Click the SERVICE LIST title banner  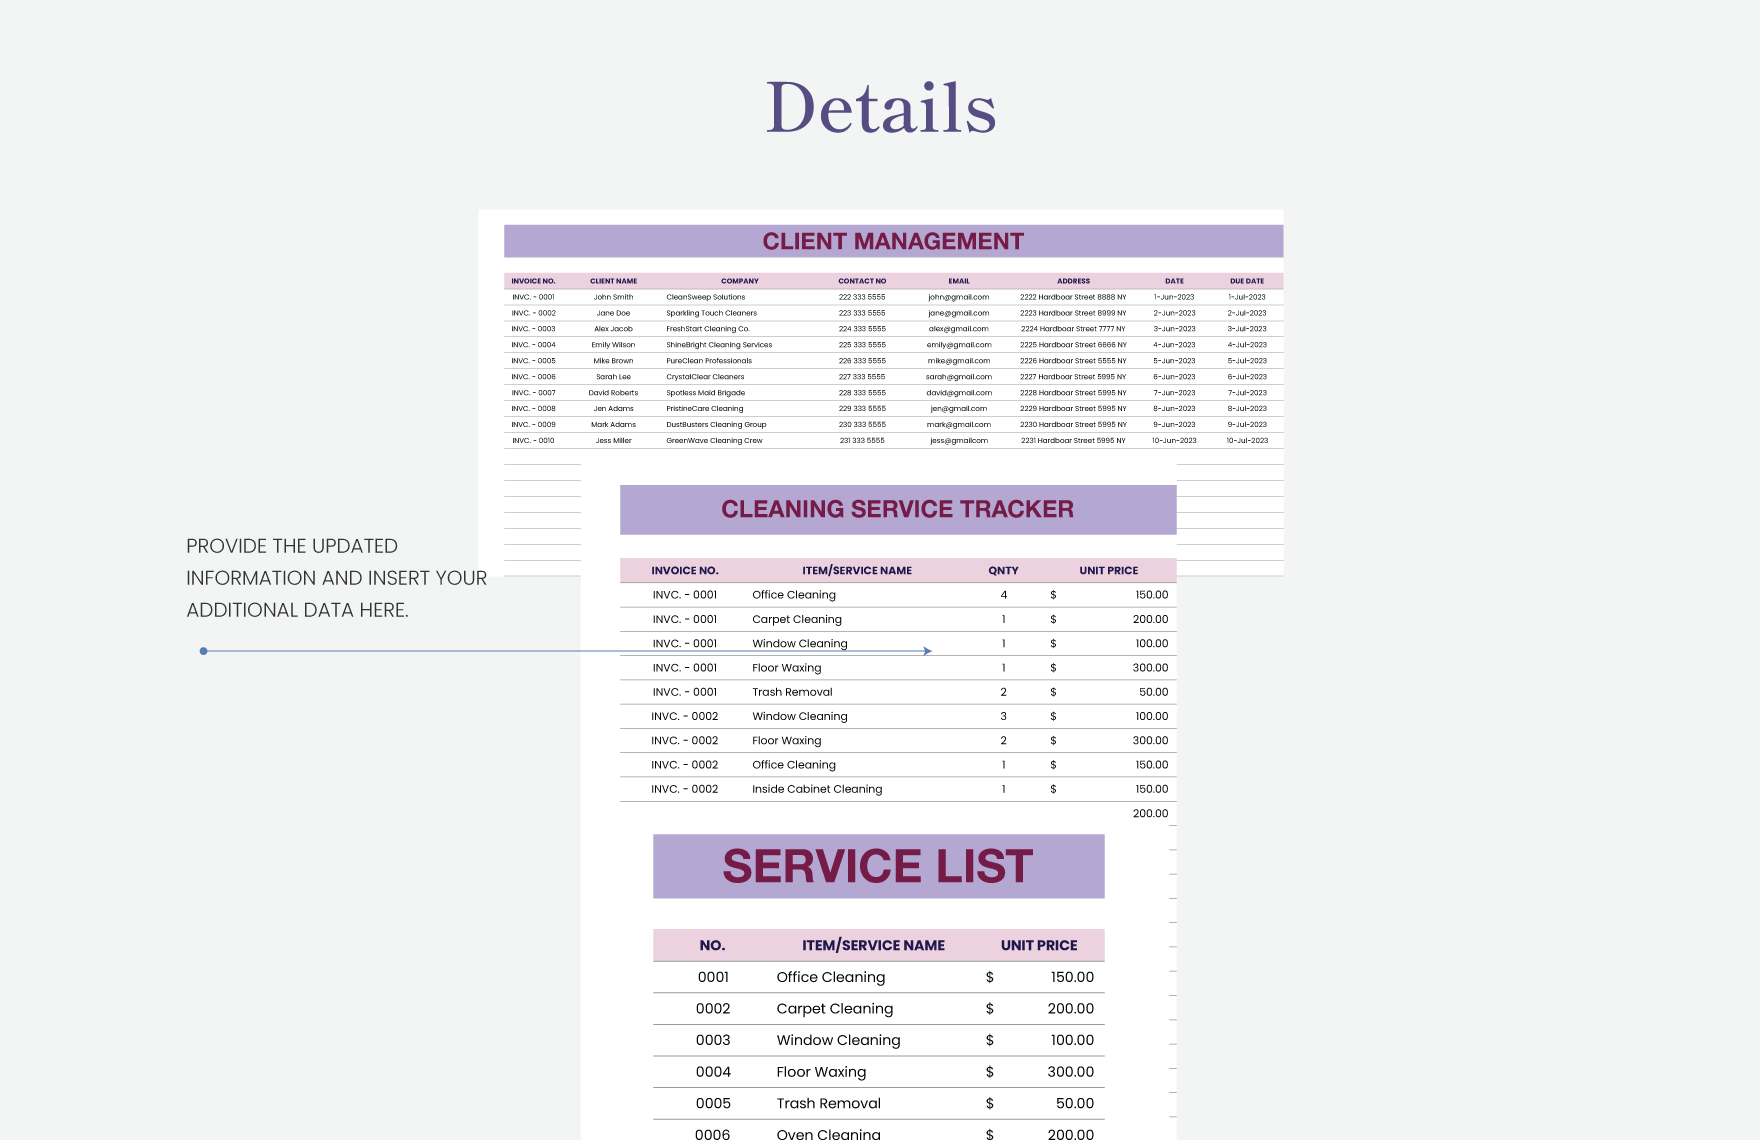878,866
